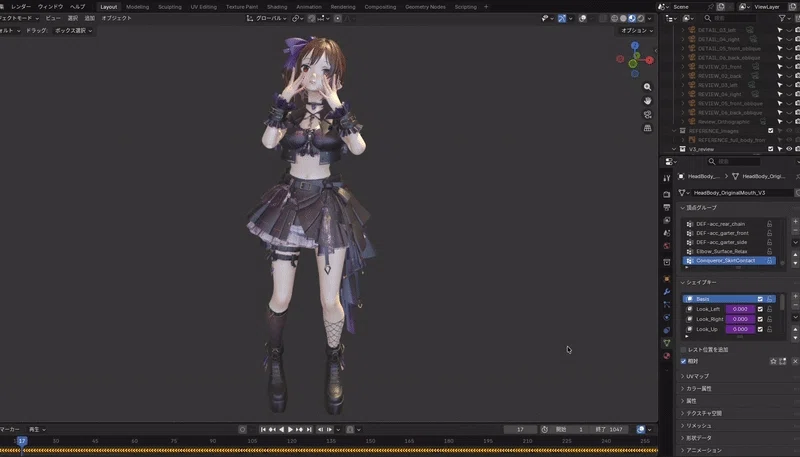Expand the リメッシュ panel
This screenshot has width=800, height=457.
696,425
